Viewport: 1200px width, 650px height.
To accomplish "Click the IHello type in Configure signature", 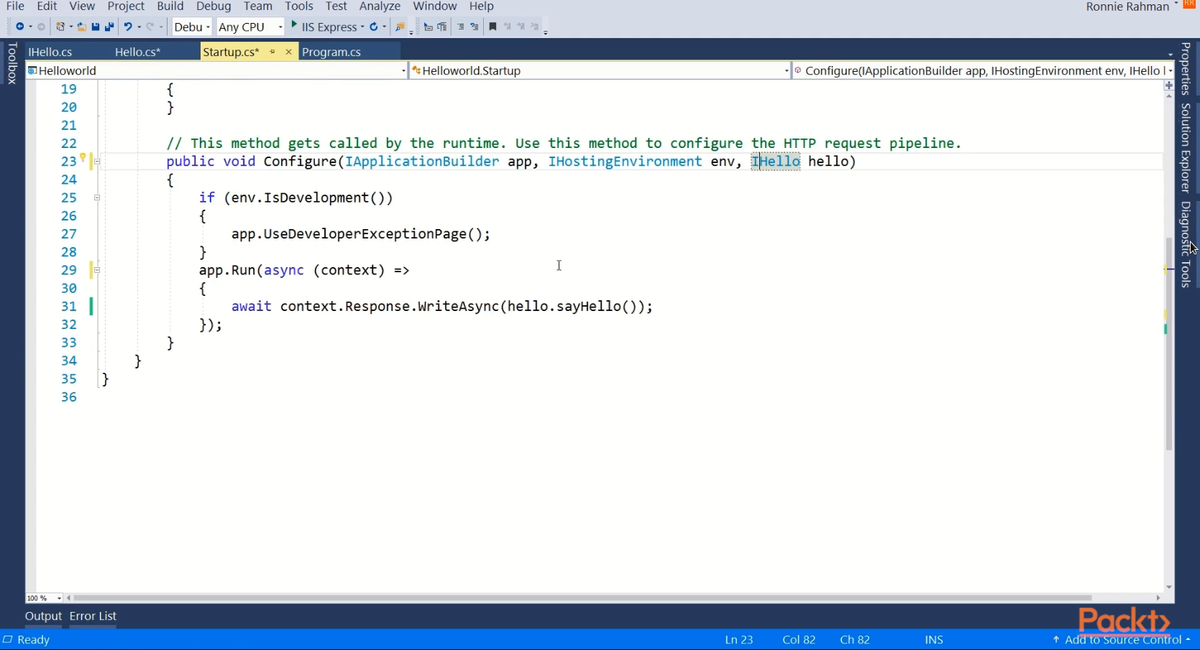I will point(775,161).
